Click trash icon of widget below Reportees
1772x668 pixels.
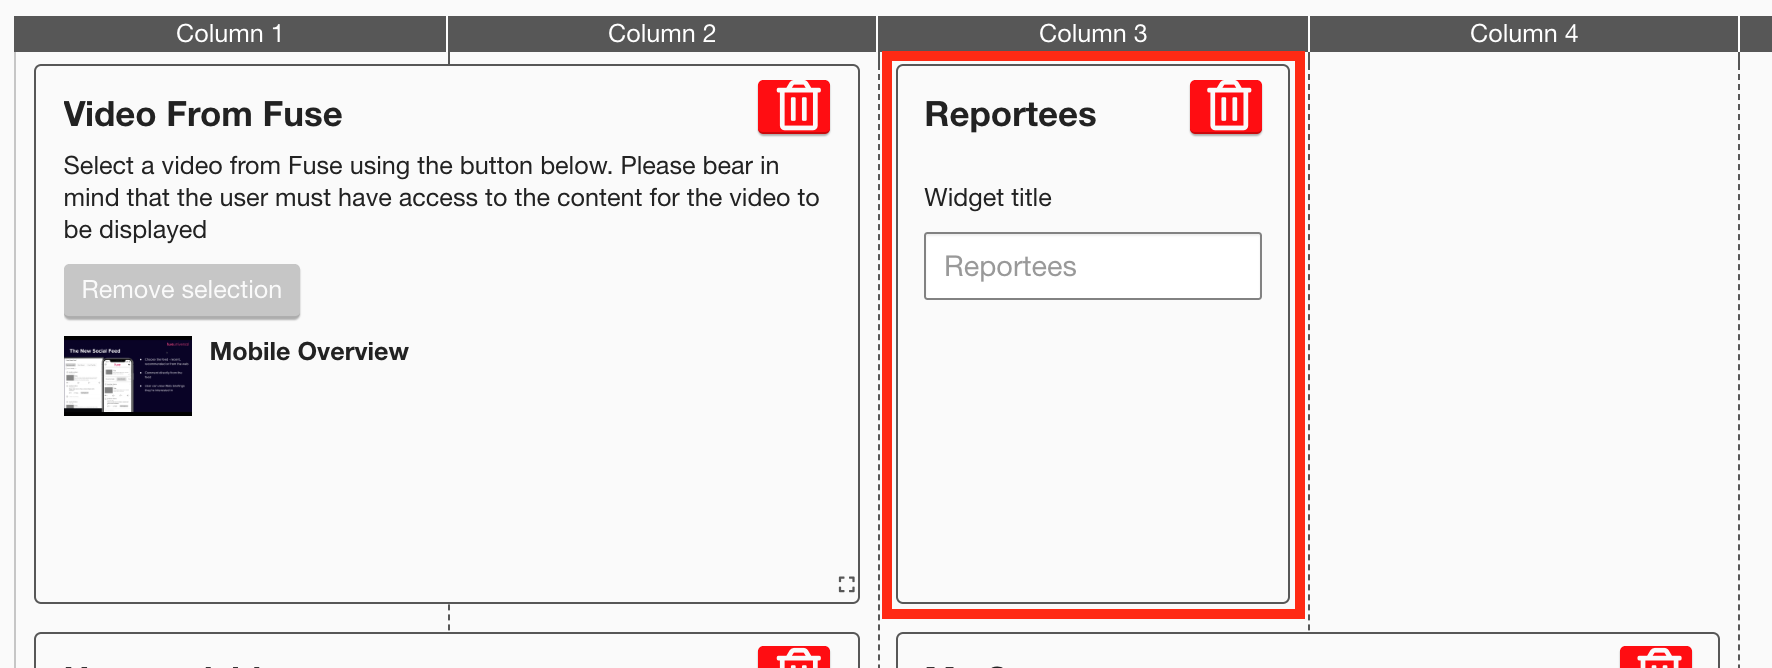pos(1655,658)
